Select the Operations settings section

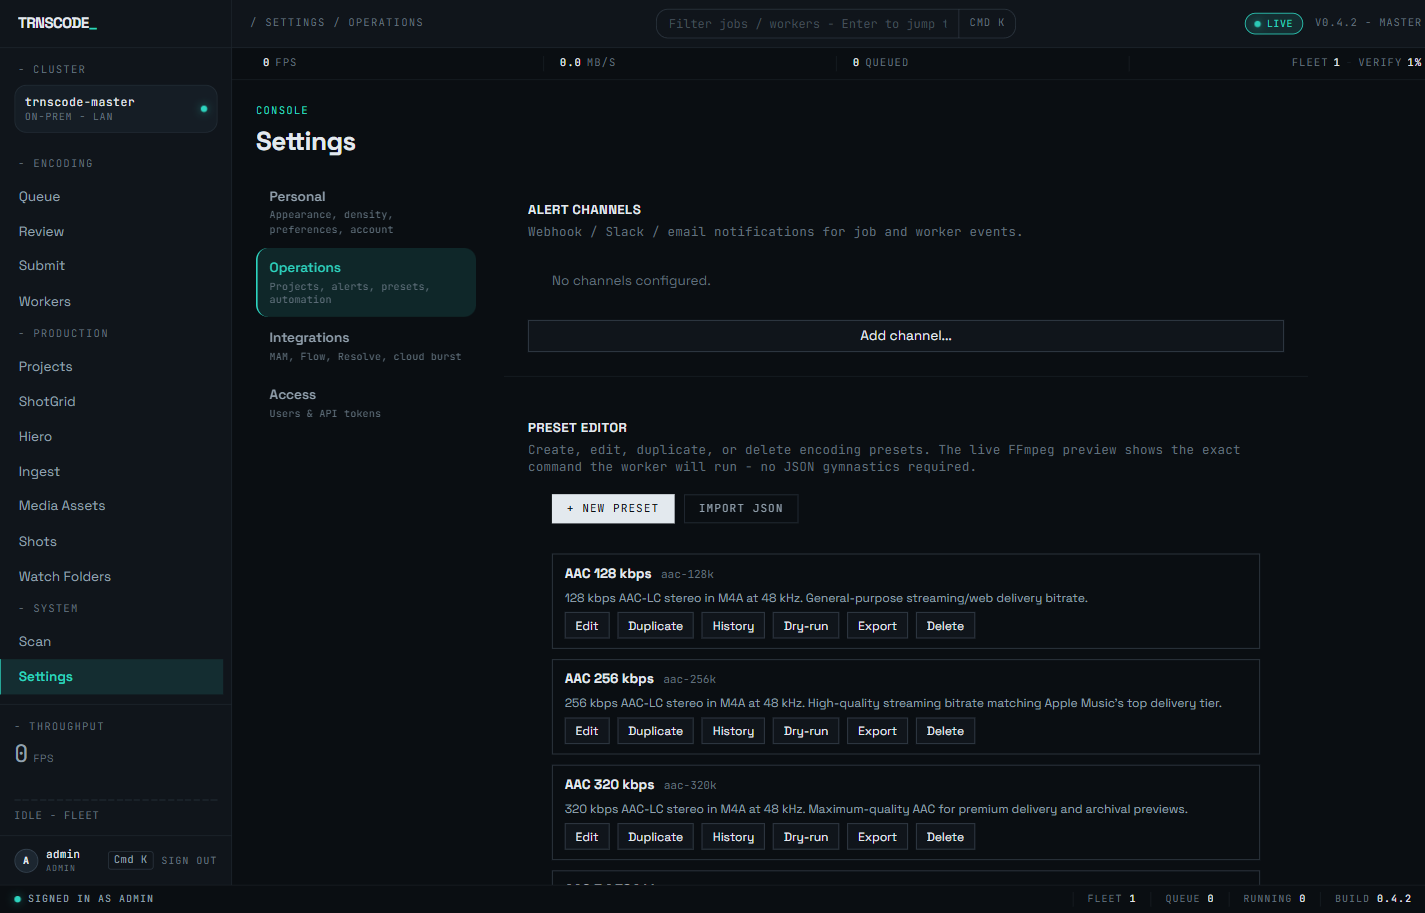(366, 283)
